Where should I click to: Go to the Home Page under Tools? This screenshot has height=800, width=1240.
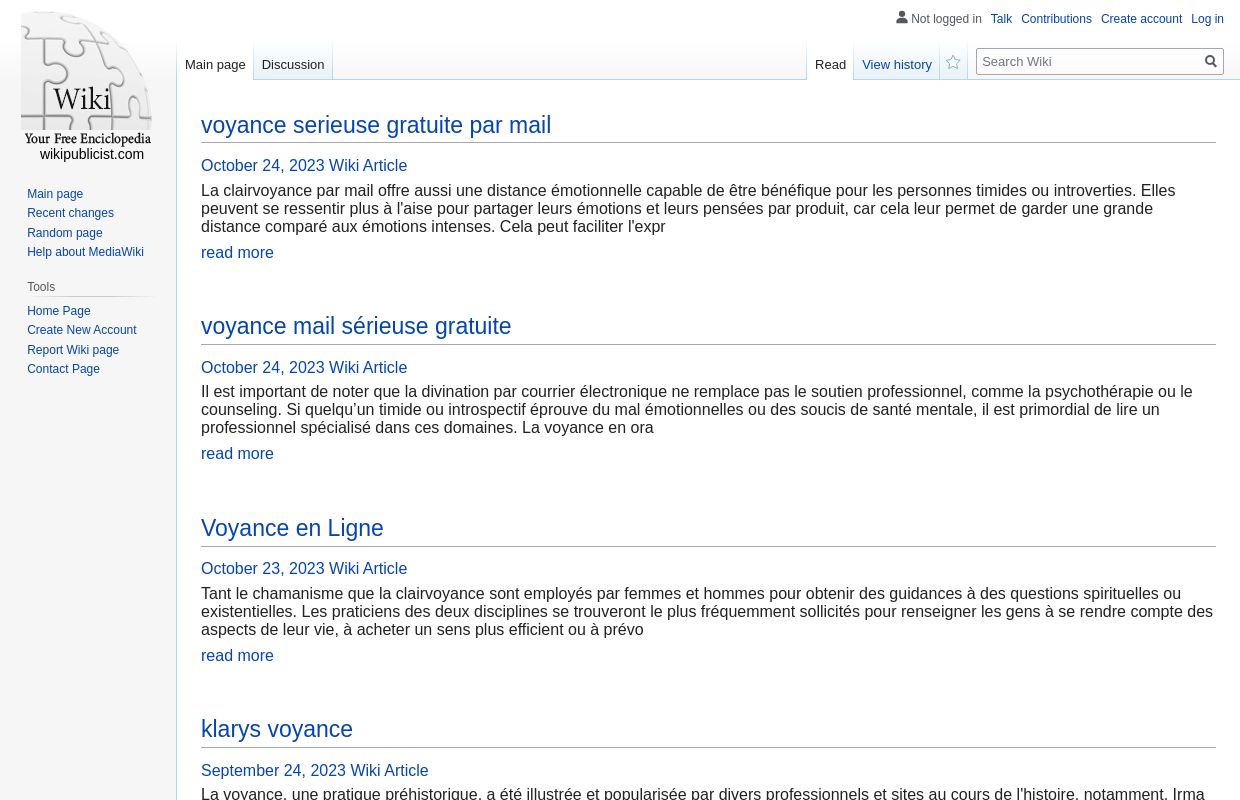[58, 310]
